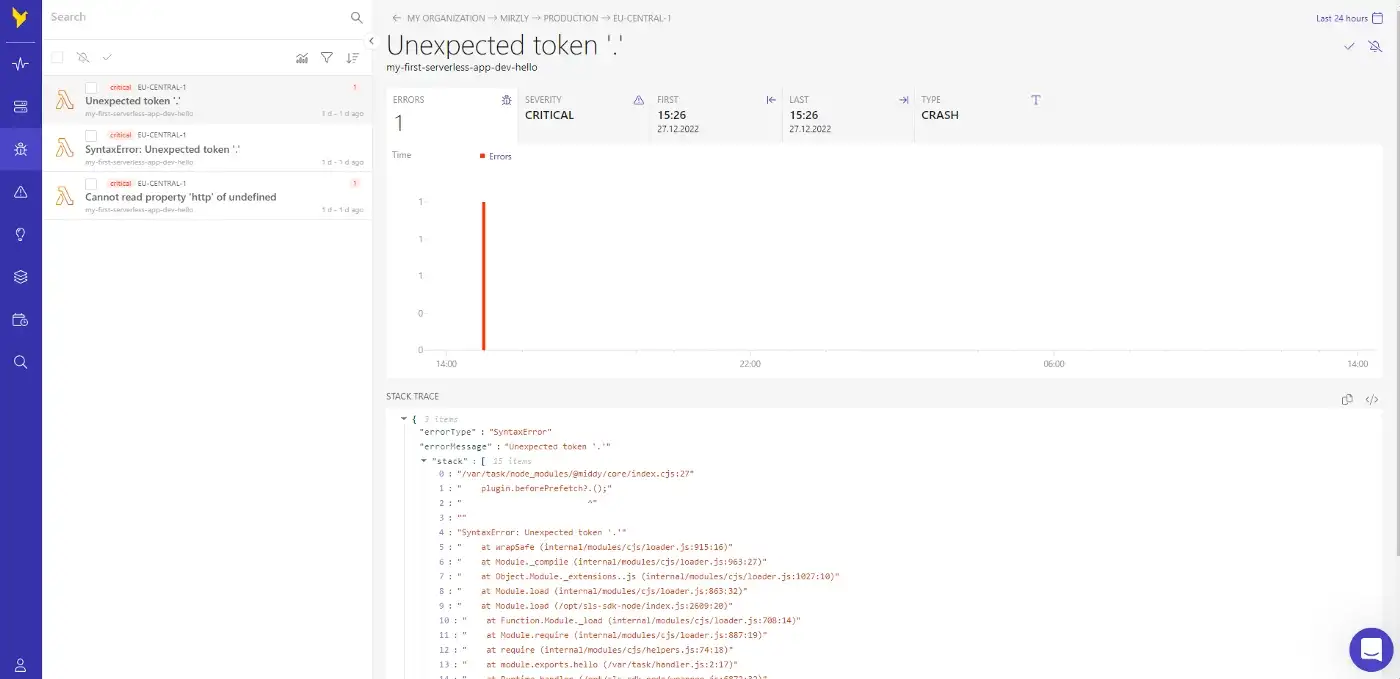1400x679 pixels.
Task: Open the alarms warning triangle in sidebar
Action: (x=20, y=192)
